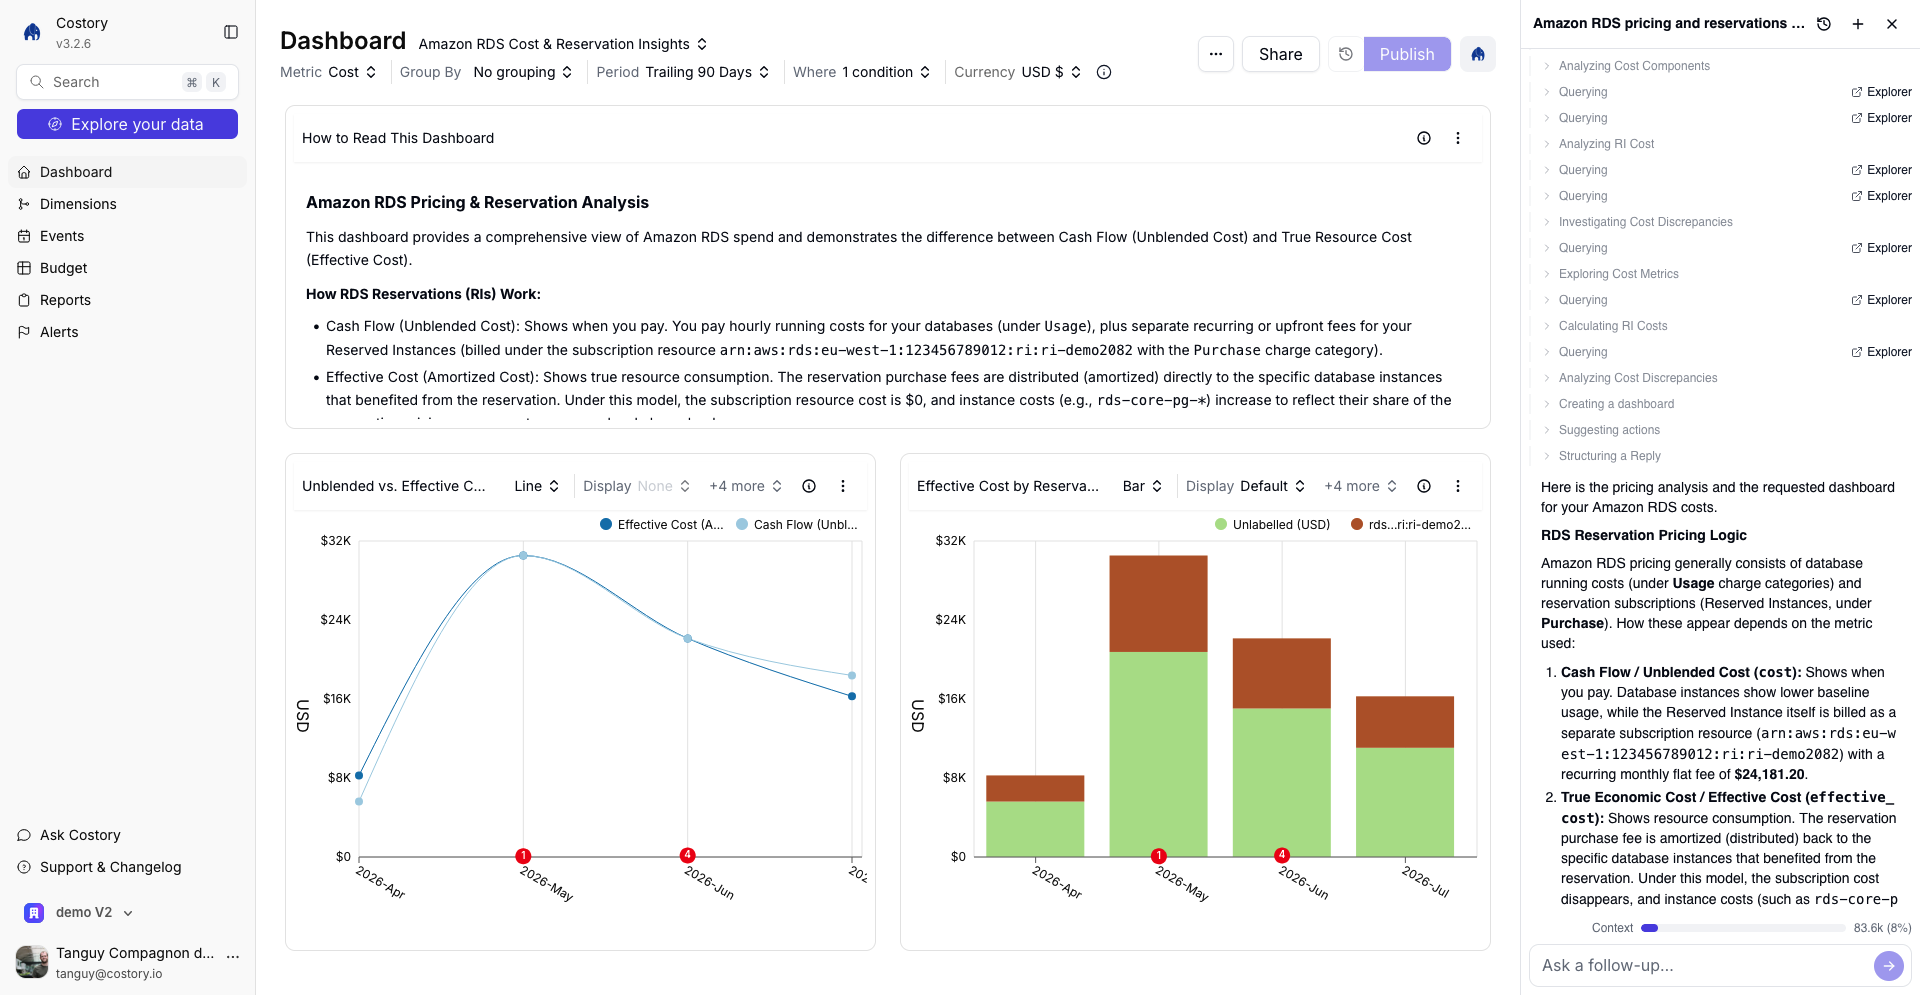Open the Budget section
The image size is (1920, 995).
127,268
